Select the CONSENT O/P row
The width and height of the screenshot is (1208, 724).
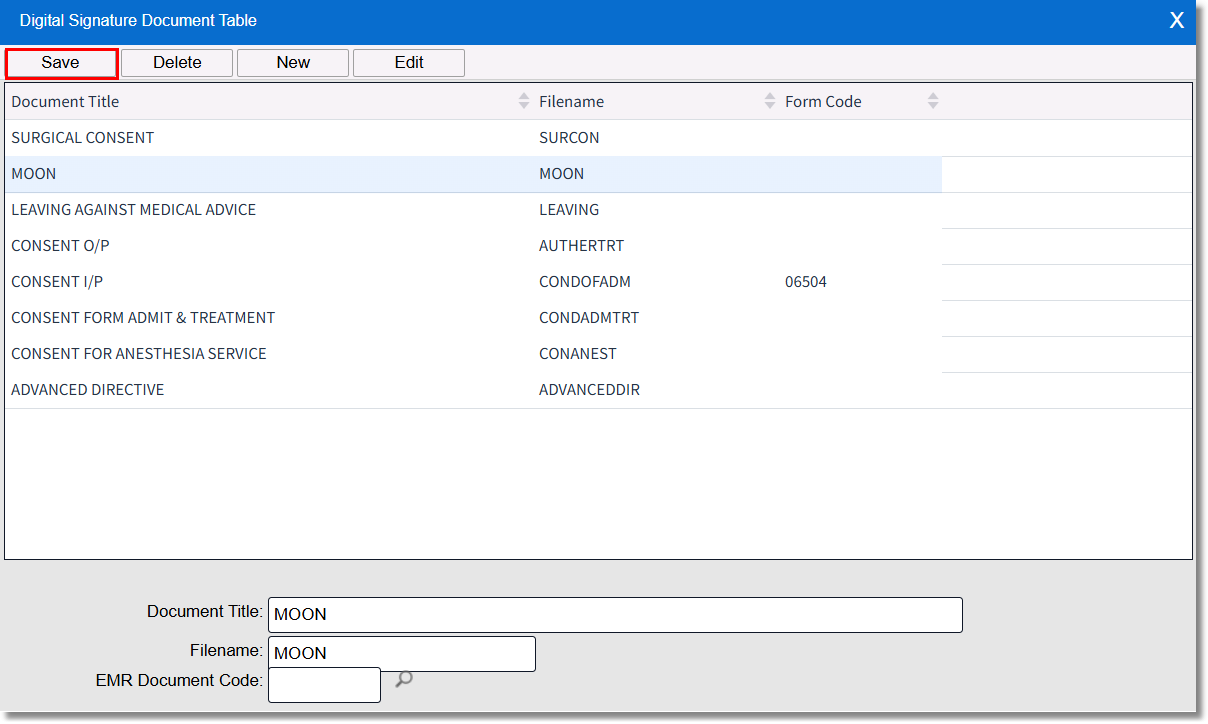[x=61, y=246]
